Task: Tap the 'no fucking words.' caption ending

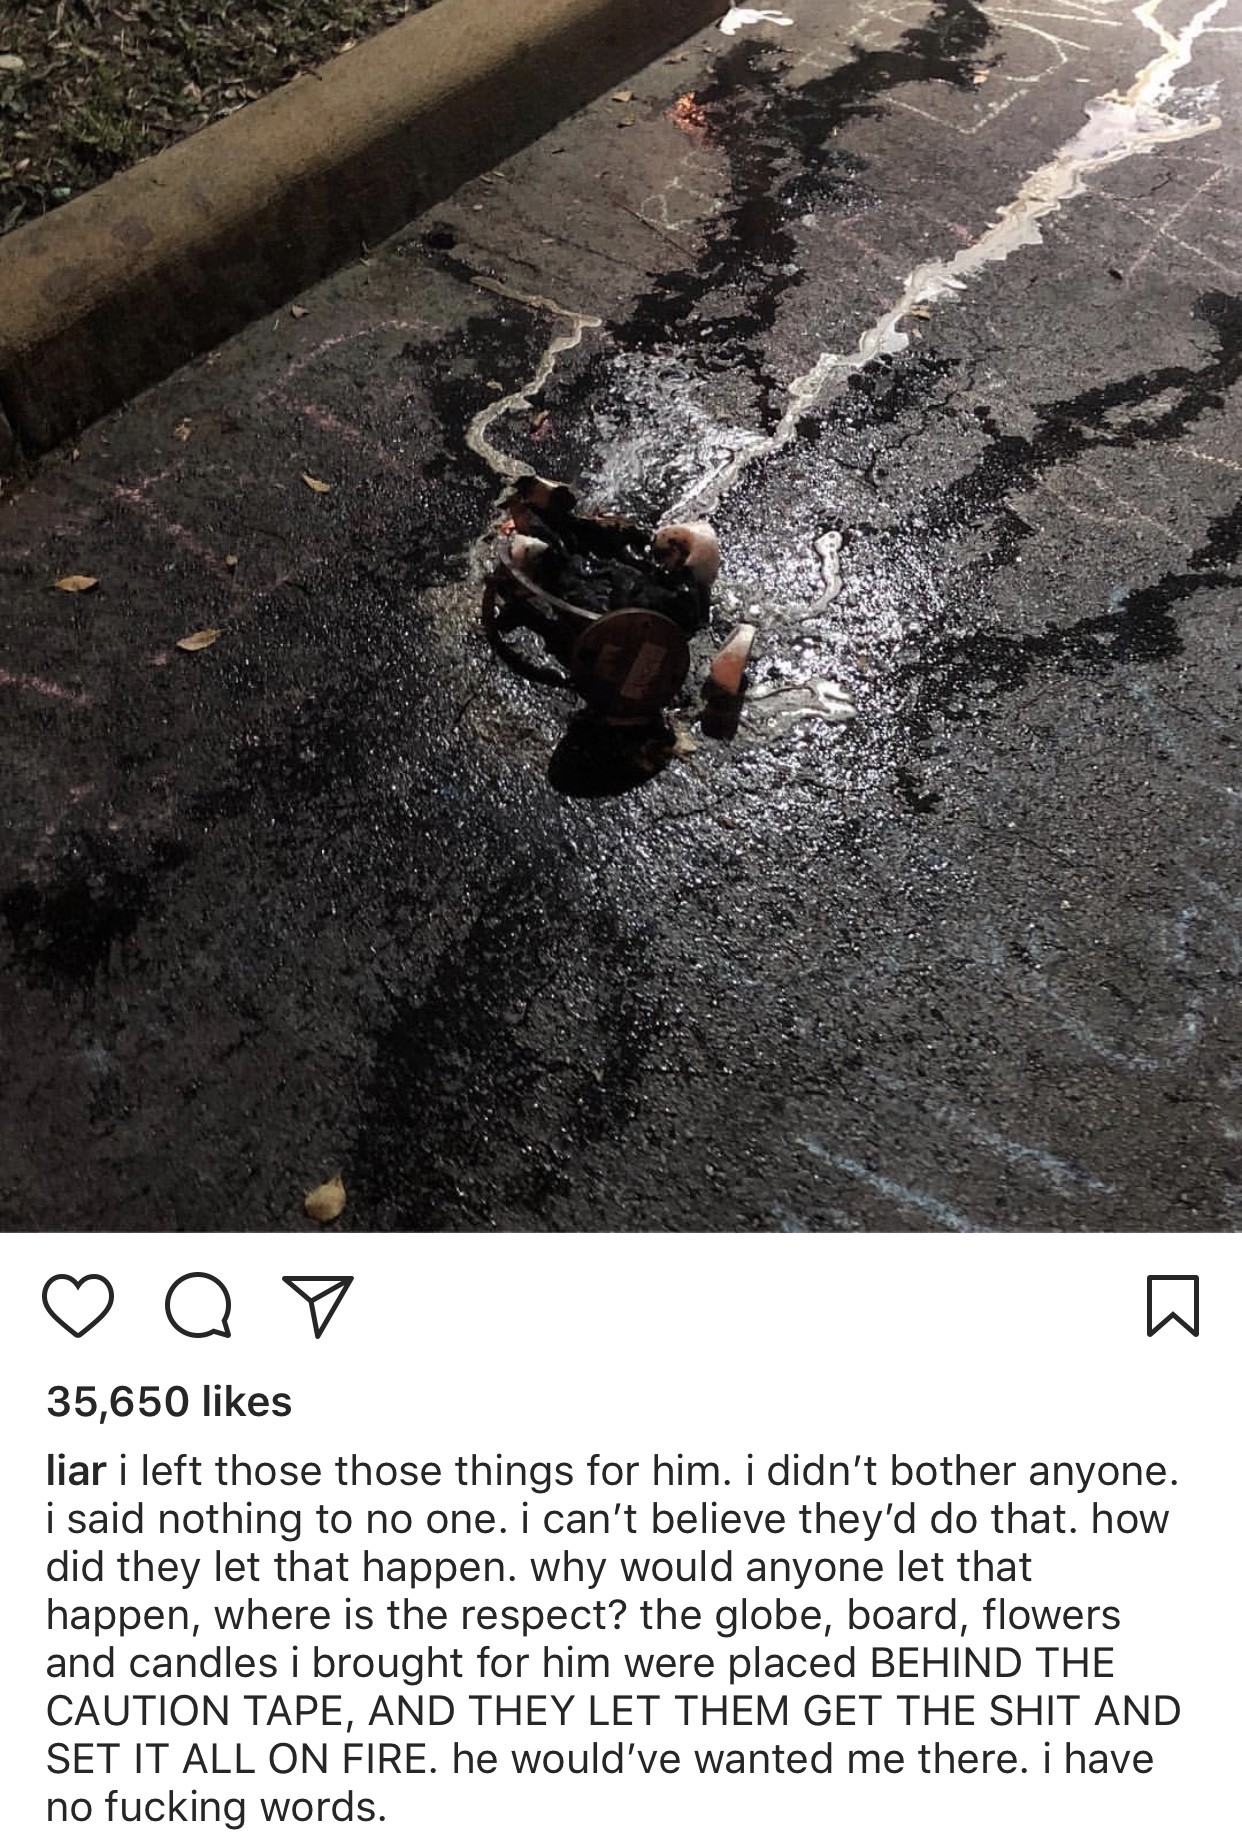Action: pos(215,1808)
